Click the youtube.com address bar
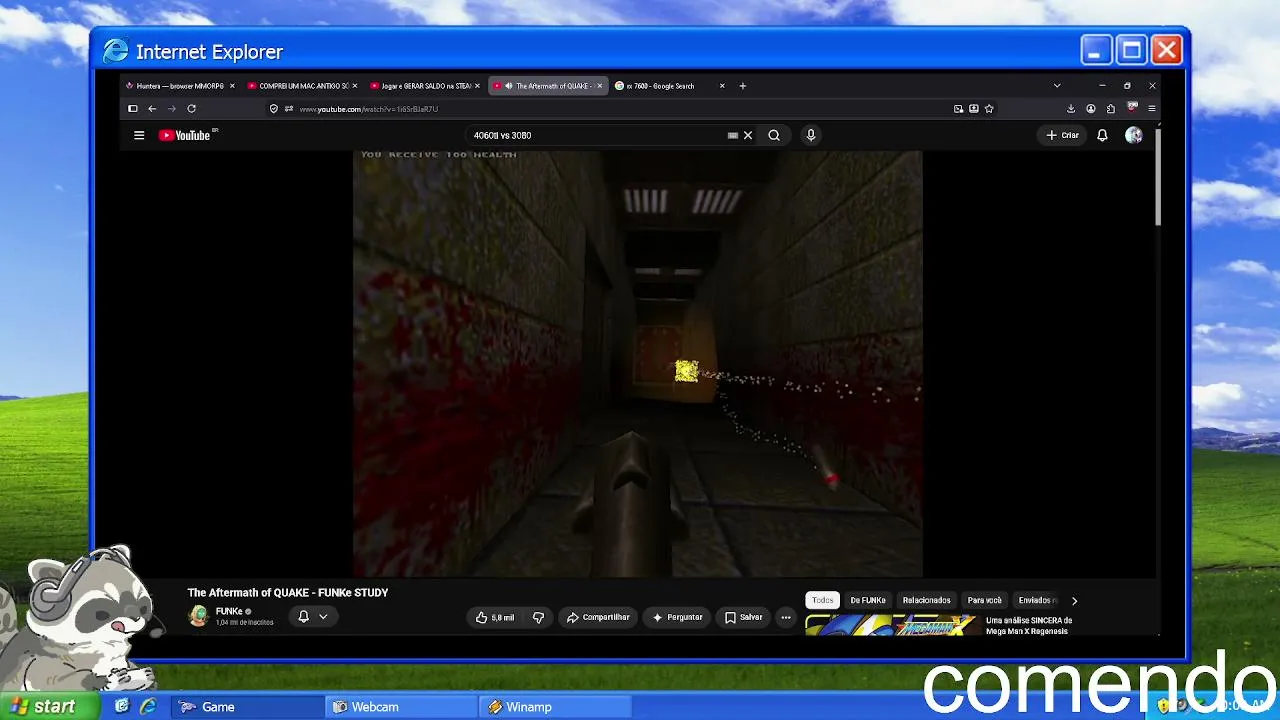This screenshot has height=720, width=1280. pyautogui.click(x=620, y=109)
